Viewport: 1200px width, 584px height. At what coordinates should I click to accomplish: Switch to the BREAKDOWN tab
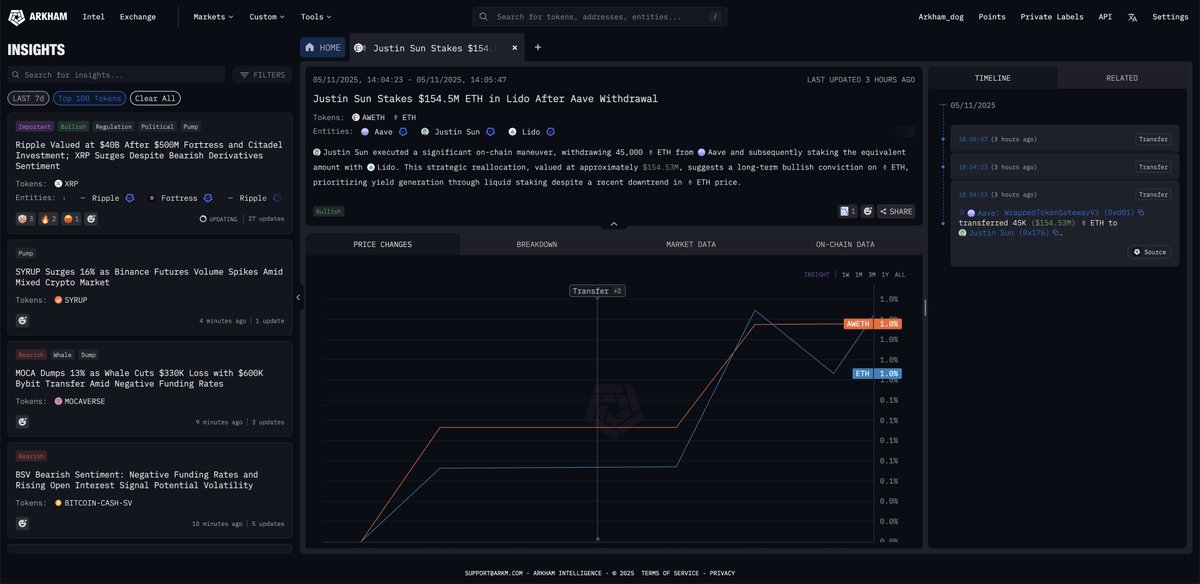point(537,244)
